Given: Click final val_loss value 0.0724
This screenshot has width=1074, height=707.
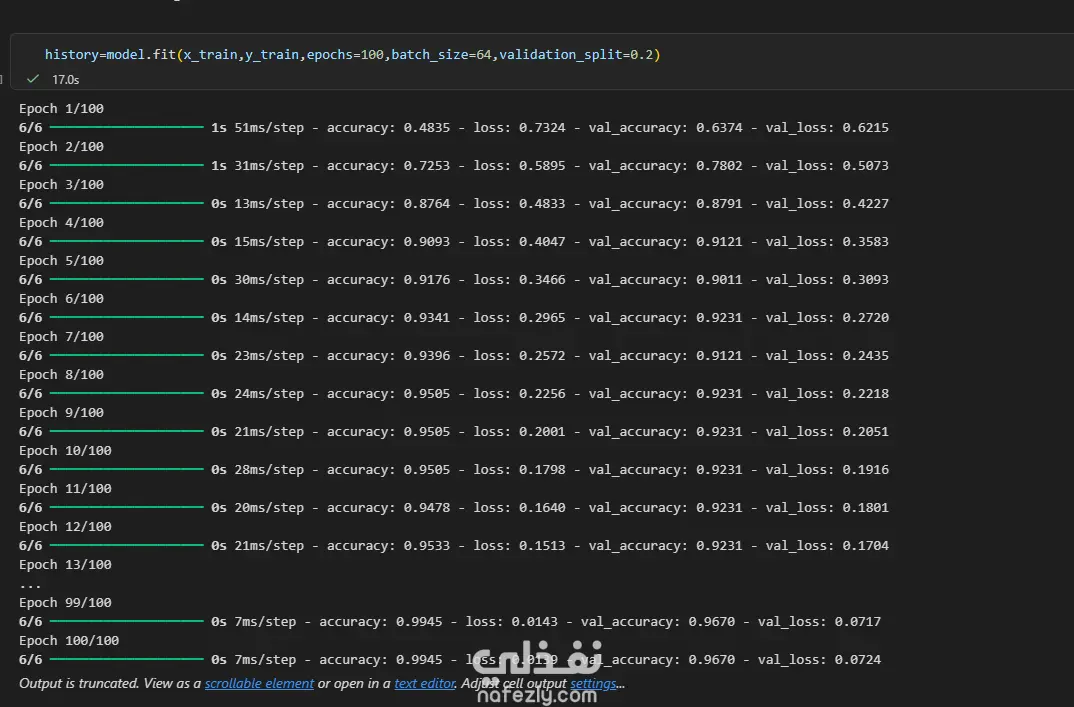Looking at the screenshot, I should (858, 660).
